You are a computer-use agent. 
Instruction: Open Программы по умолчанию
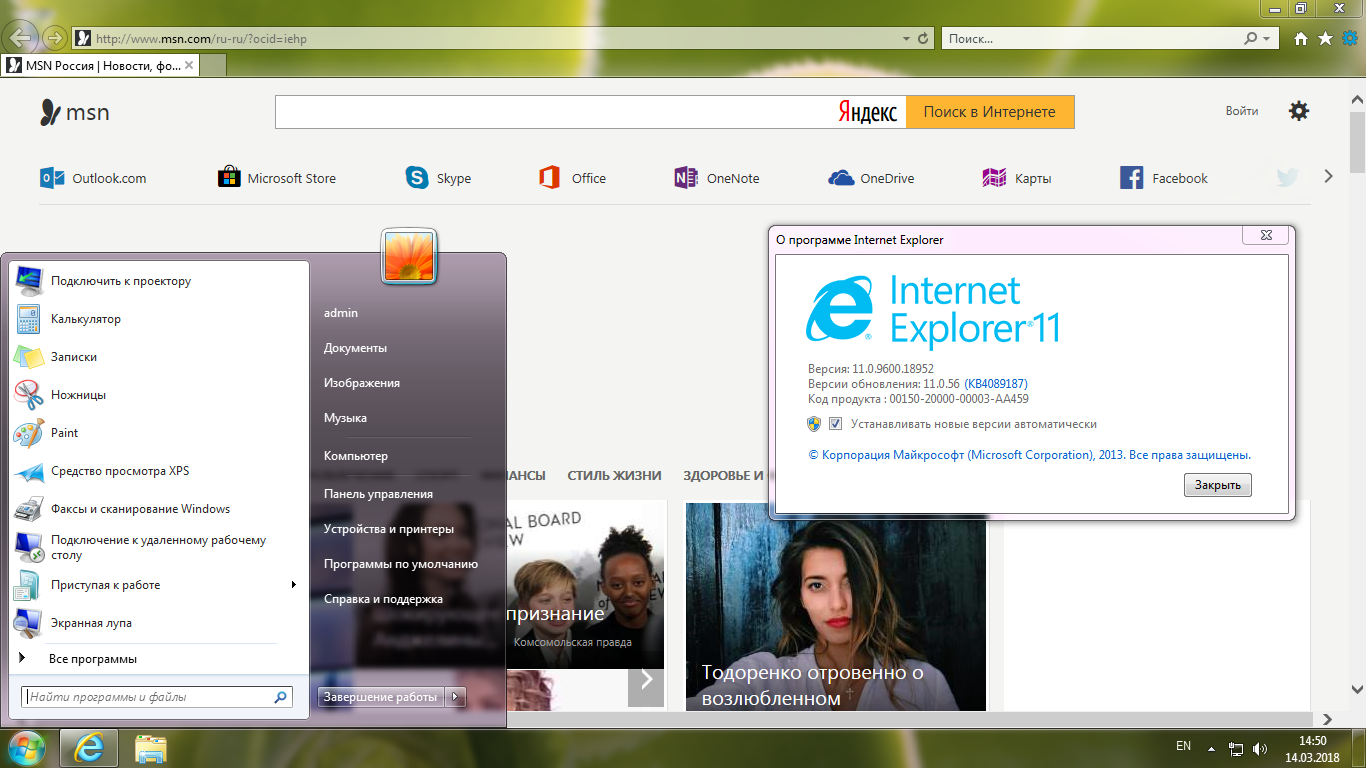pos(401,564)
